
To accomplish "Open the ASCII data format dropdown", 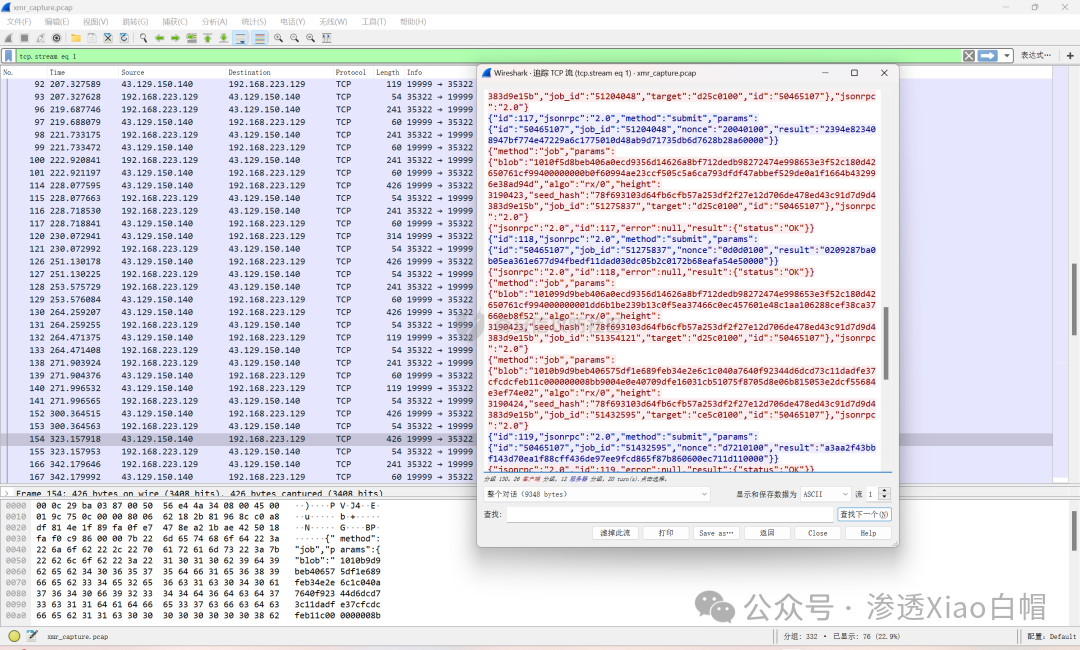I will (x=824, y=494).
